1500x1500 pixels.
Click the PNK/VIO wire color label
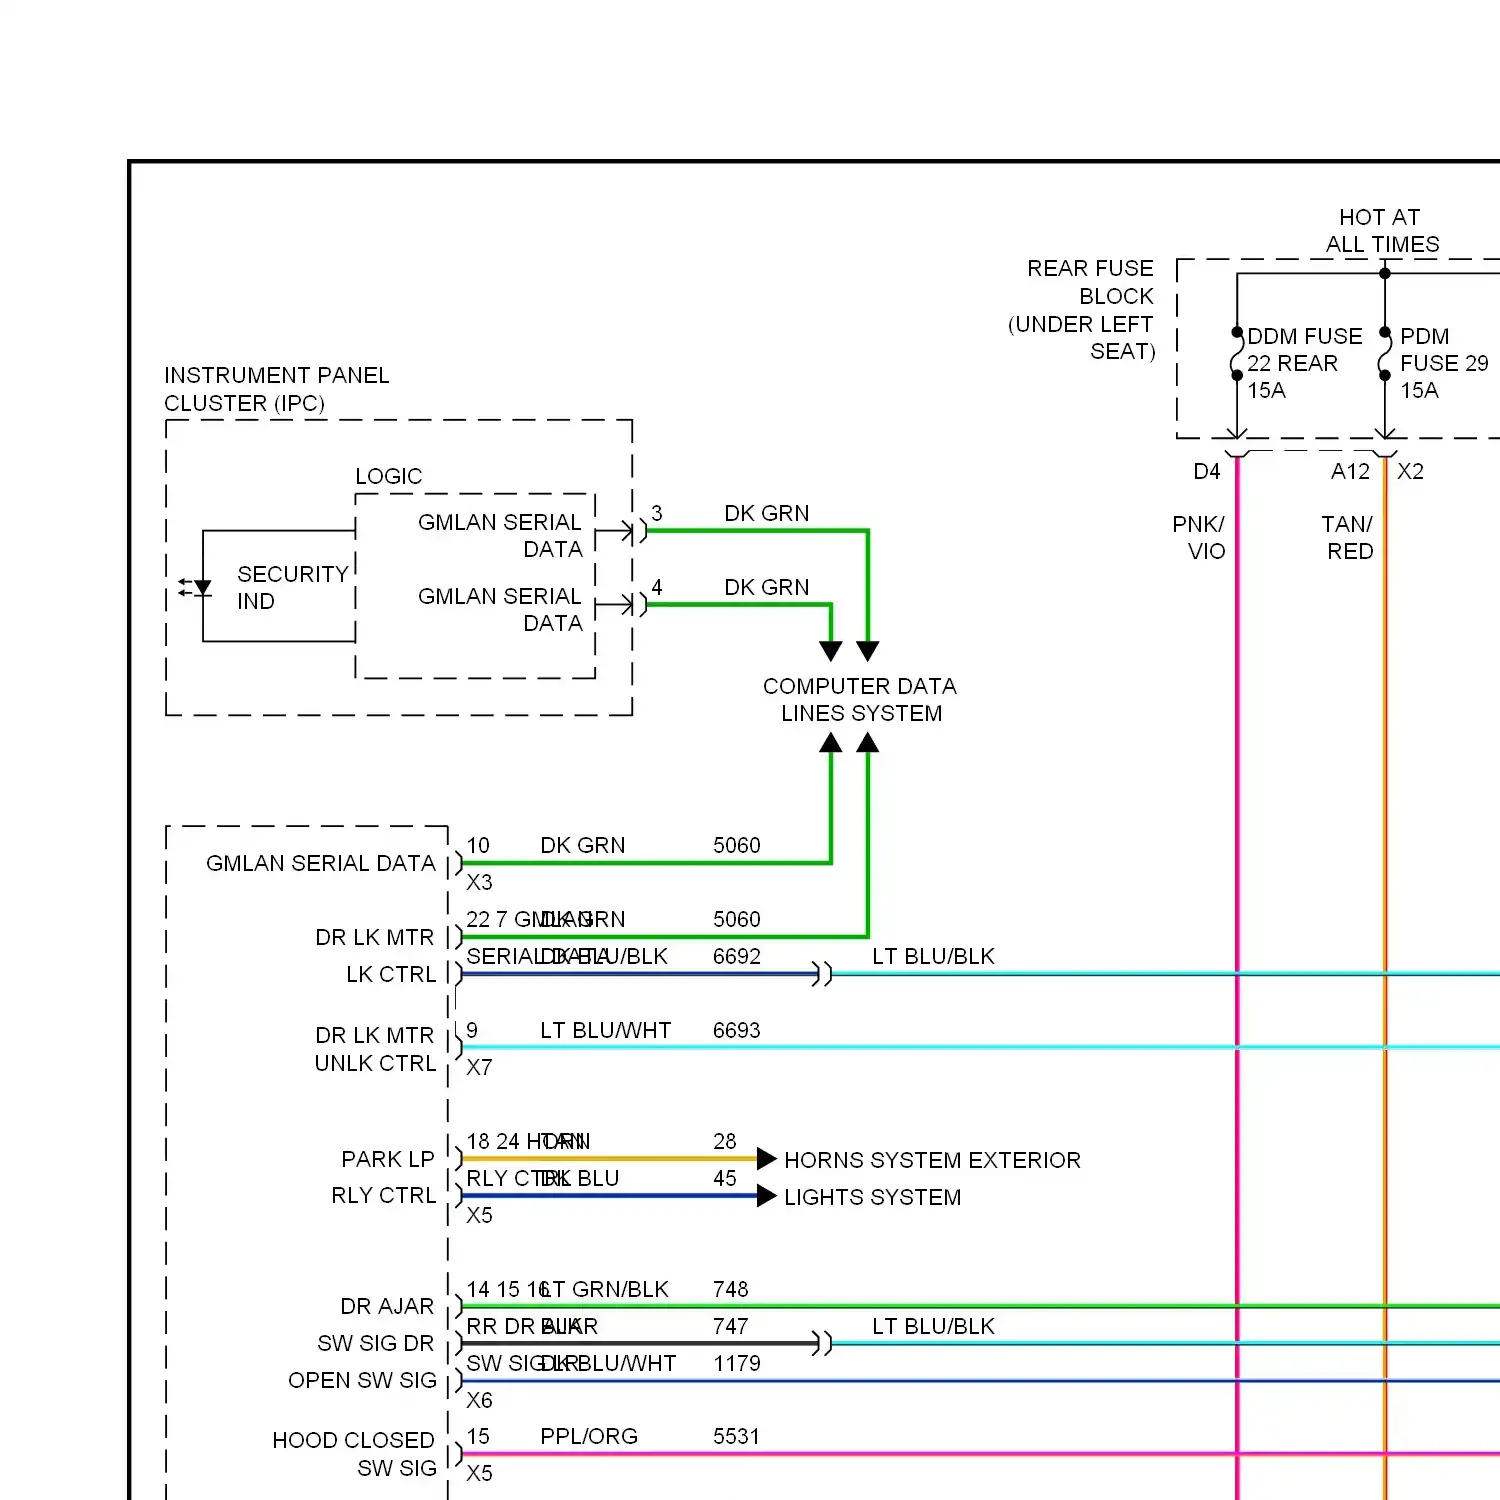[1199, 537]
